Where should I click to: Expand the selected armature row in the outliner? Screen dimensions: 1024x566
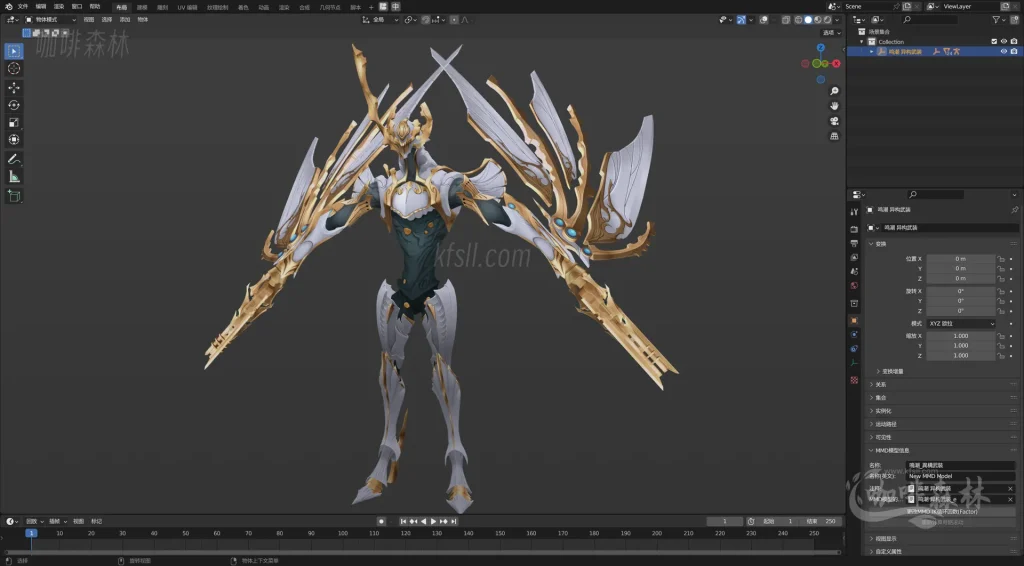[x=871, y=52]
